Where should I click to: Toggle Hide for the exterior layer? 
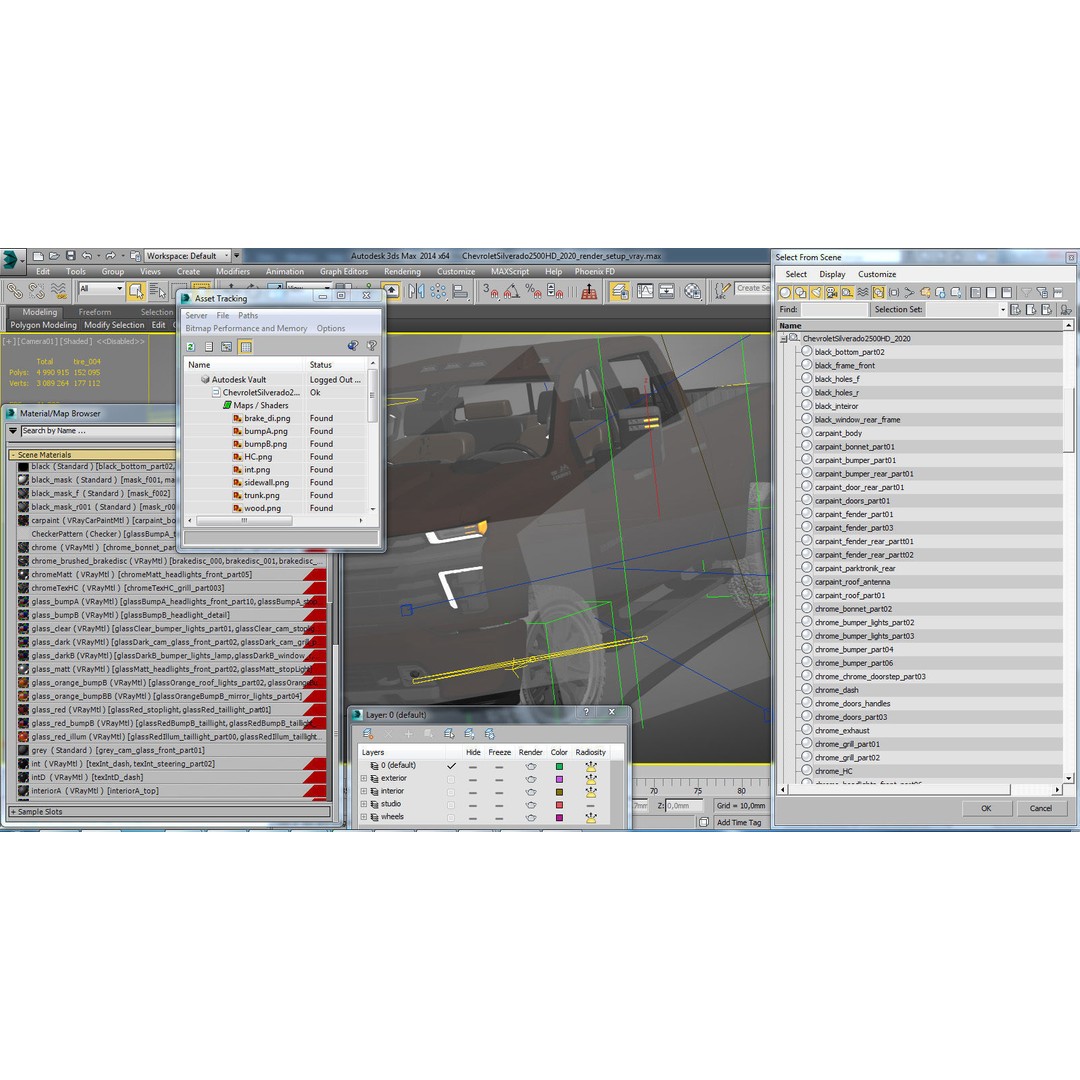[473, 779]
